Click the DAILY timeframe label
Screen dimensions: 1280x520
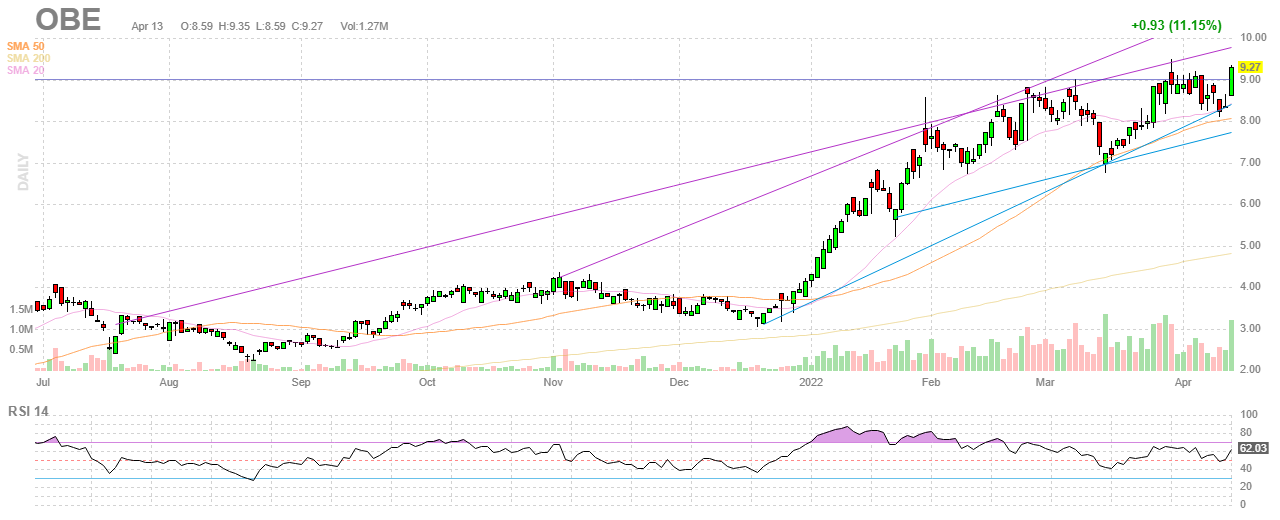click(x=21, y=172)
